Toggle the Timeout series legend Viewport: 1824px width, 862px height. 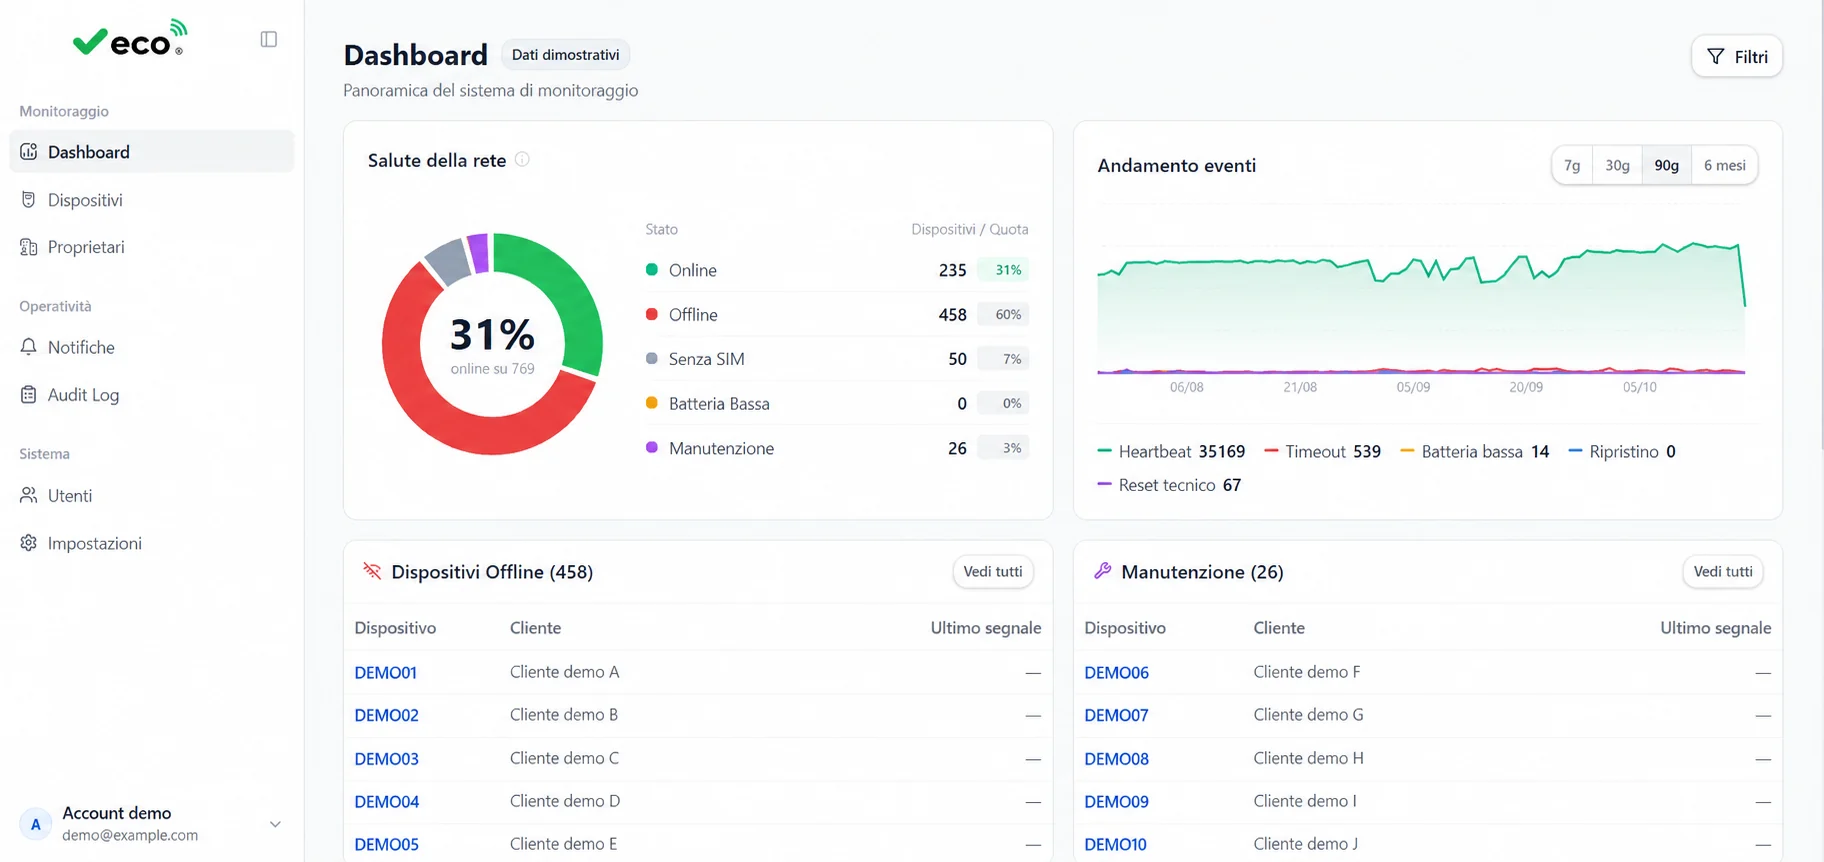pyautogui.click(x=1322, y=452)
